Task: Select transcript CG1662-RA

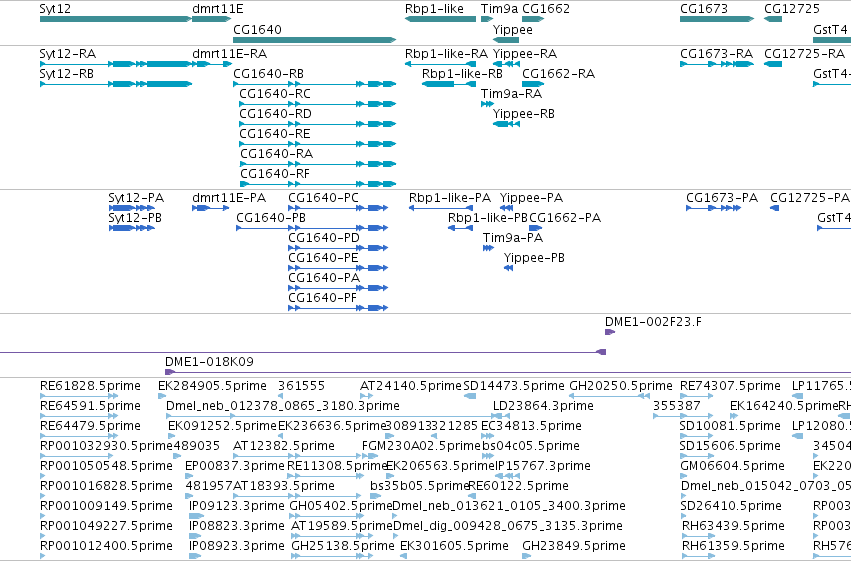Action: 533,84
